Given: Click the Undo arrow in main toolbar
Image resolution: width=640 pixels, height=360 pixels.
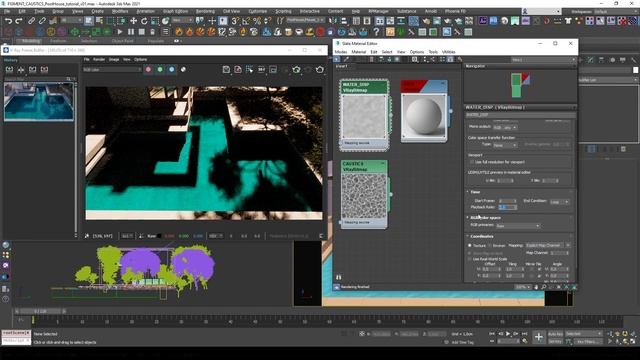Looking at the screenshot, I should point(8,21).
